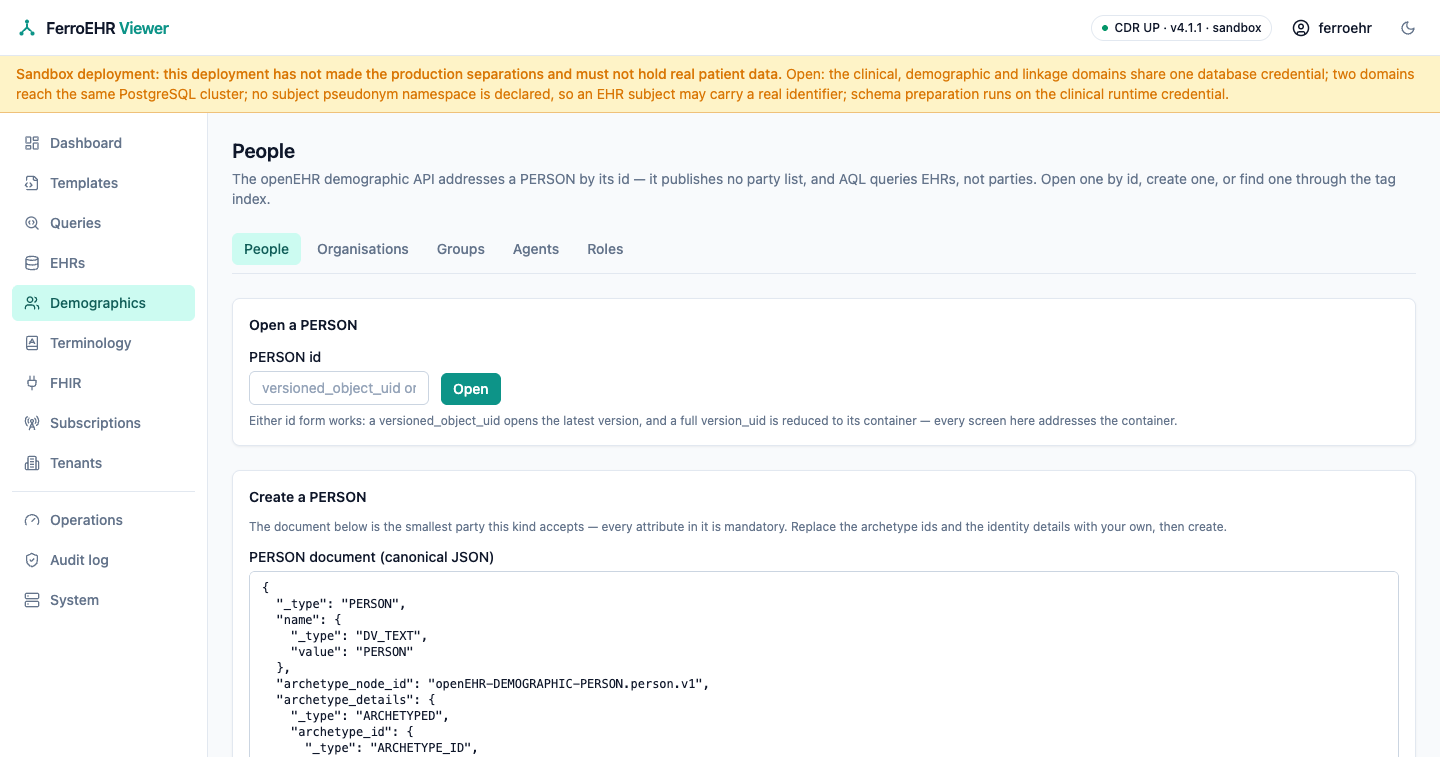Click the Tenants building icon
The height and width of the screenshot is (757, 1440).
[32, 463]
